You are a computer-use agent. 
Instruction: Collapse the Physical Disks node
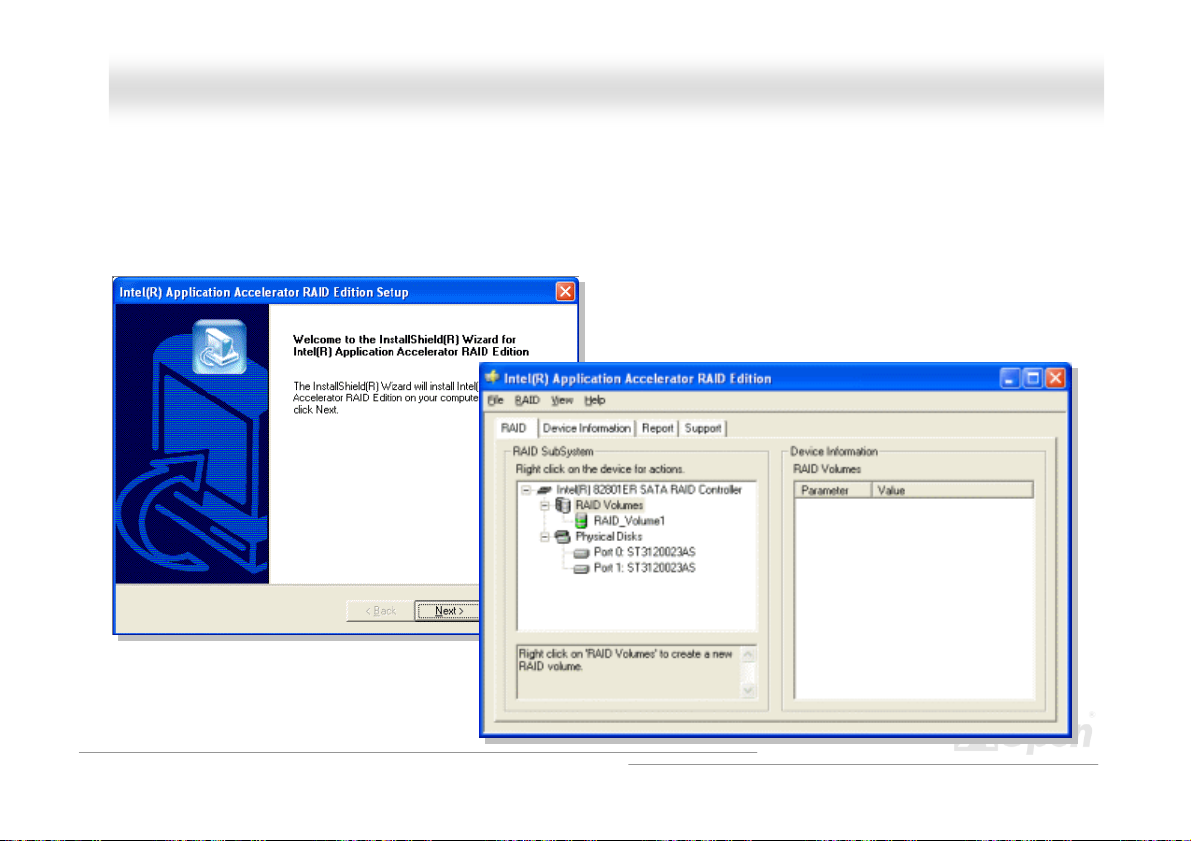click(x=545, y=537)
